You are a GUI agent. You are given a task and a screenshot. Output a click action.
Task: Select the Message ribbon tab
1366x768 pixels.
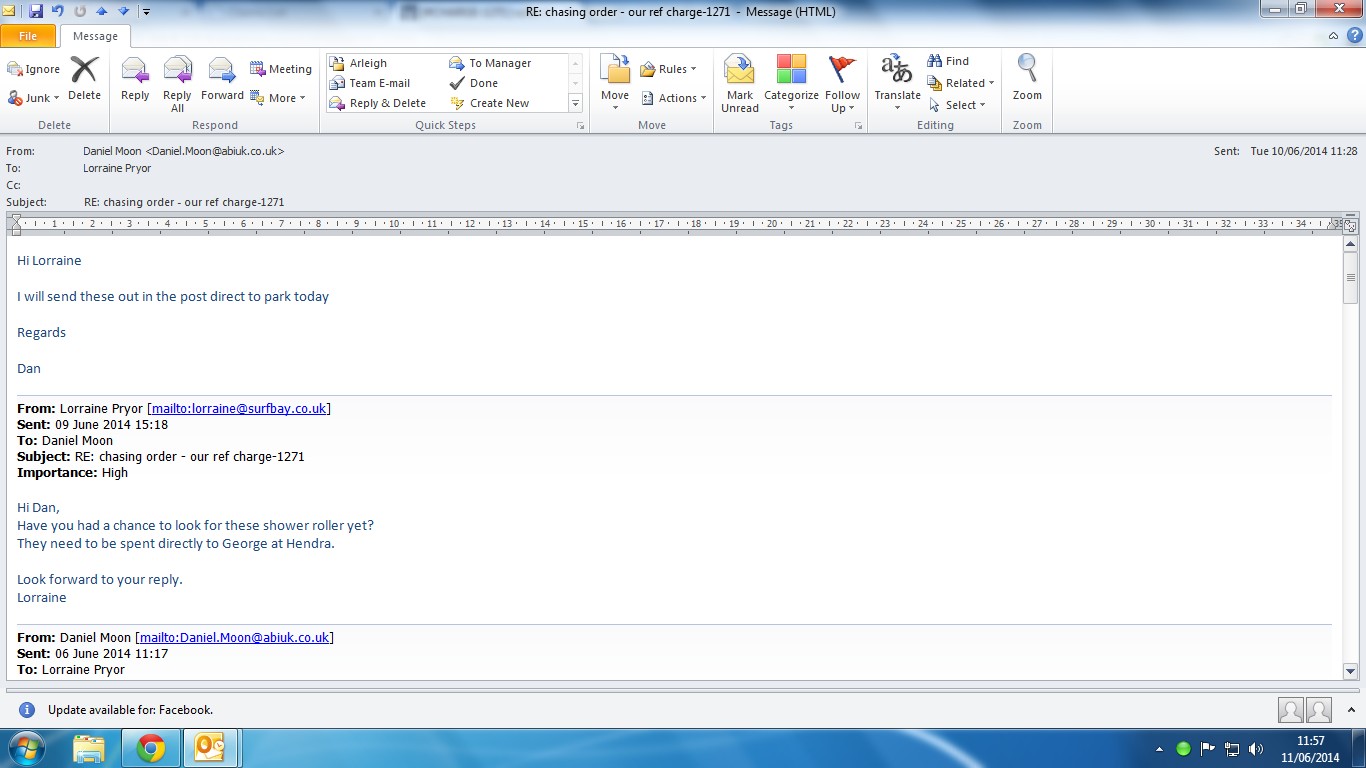(95, 36)
